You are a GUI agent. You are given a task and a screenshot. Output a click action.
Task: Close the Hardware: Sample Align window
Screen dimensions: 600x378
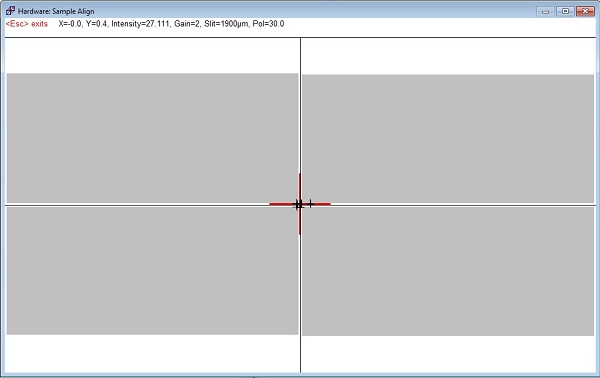(x=585, y=11)
